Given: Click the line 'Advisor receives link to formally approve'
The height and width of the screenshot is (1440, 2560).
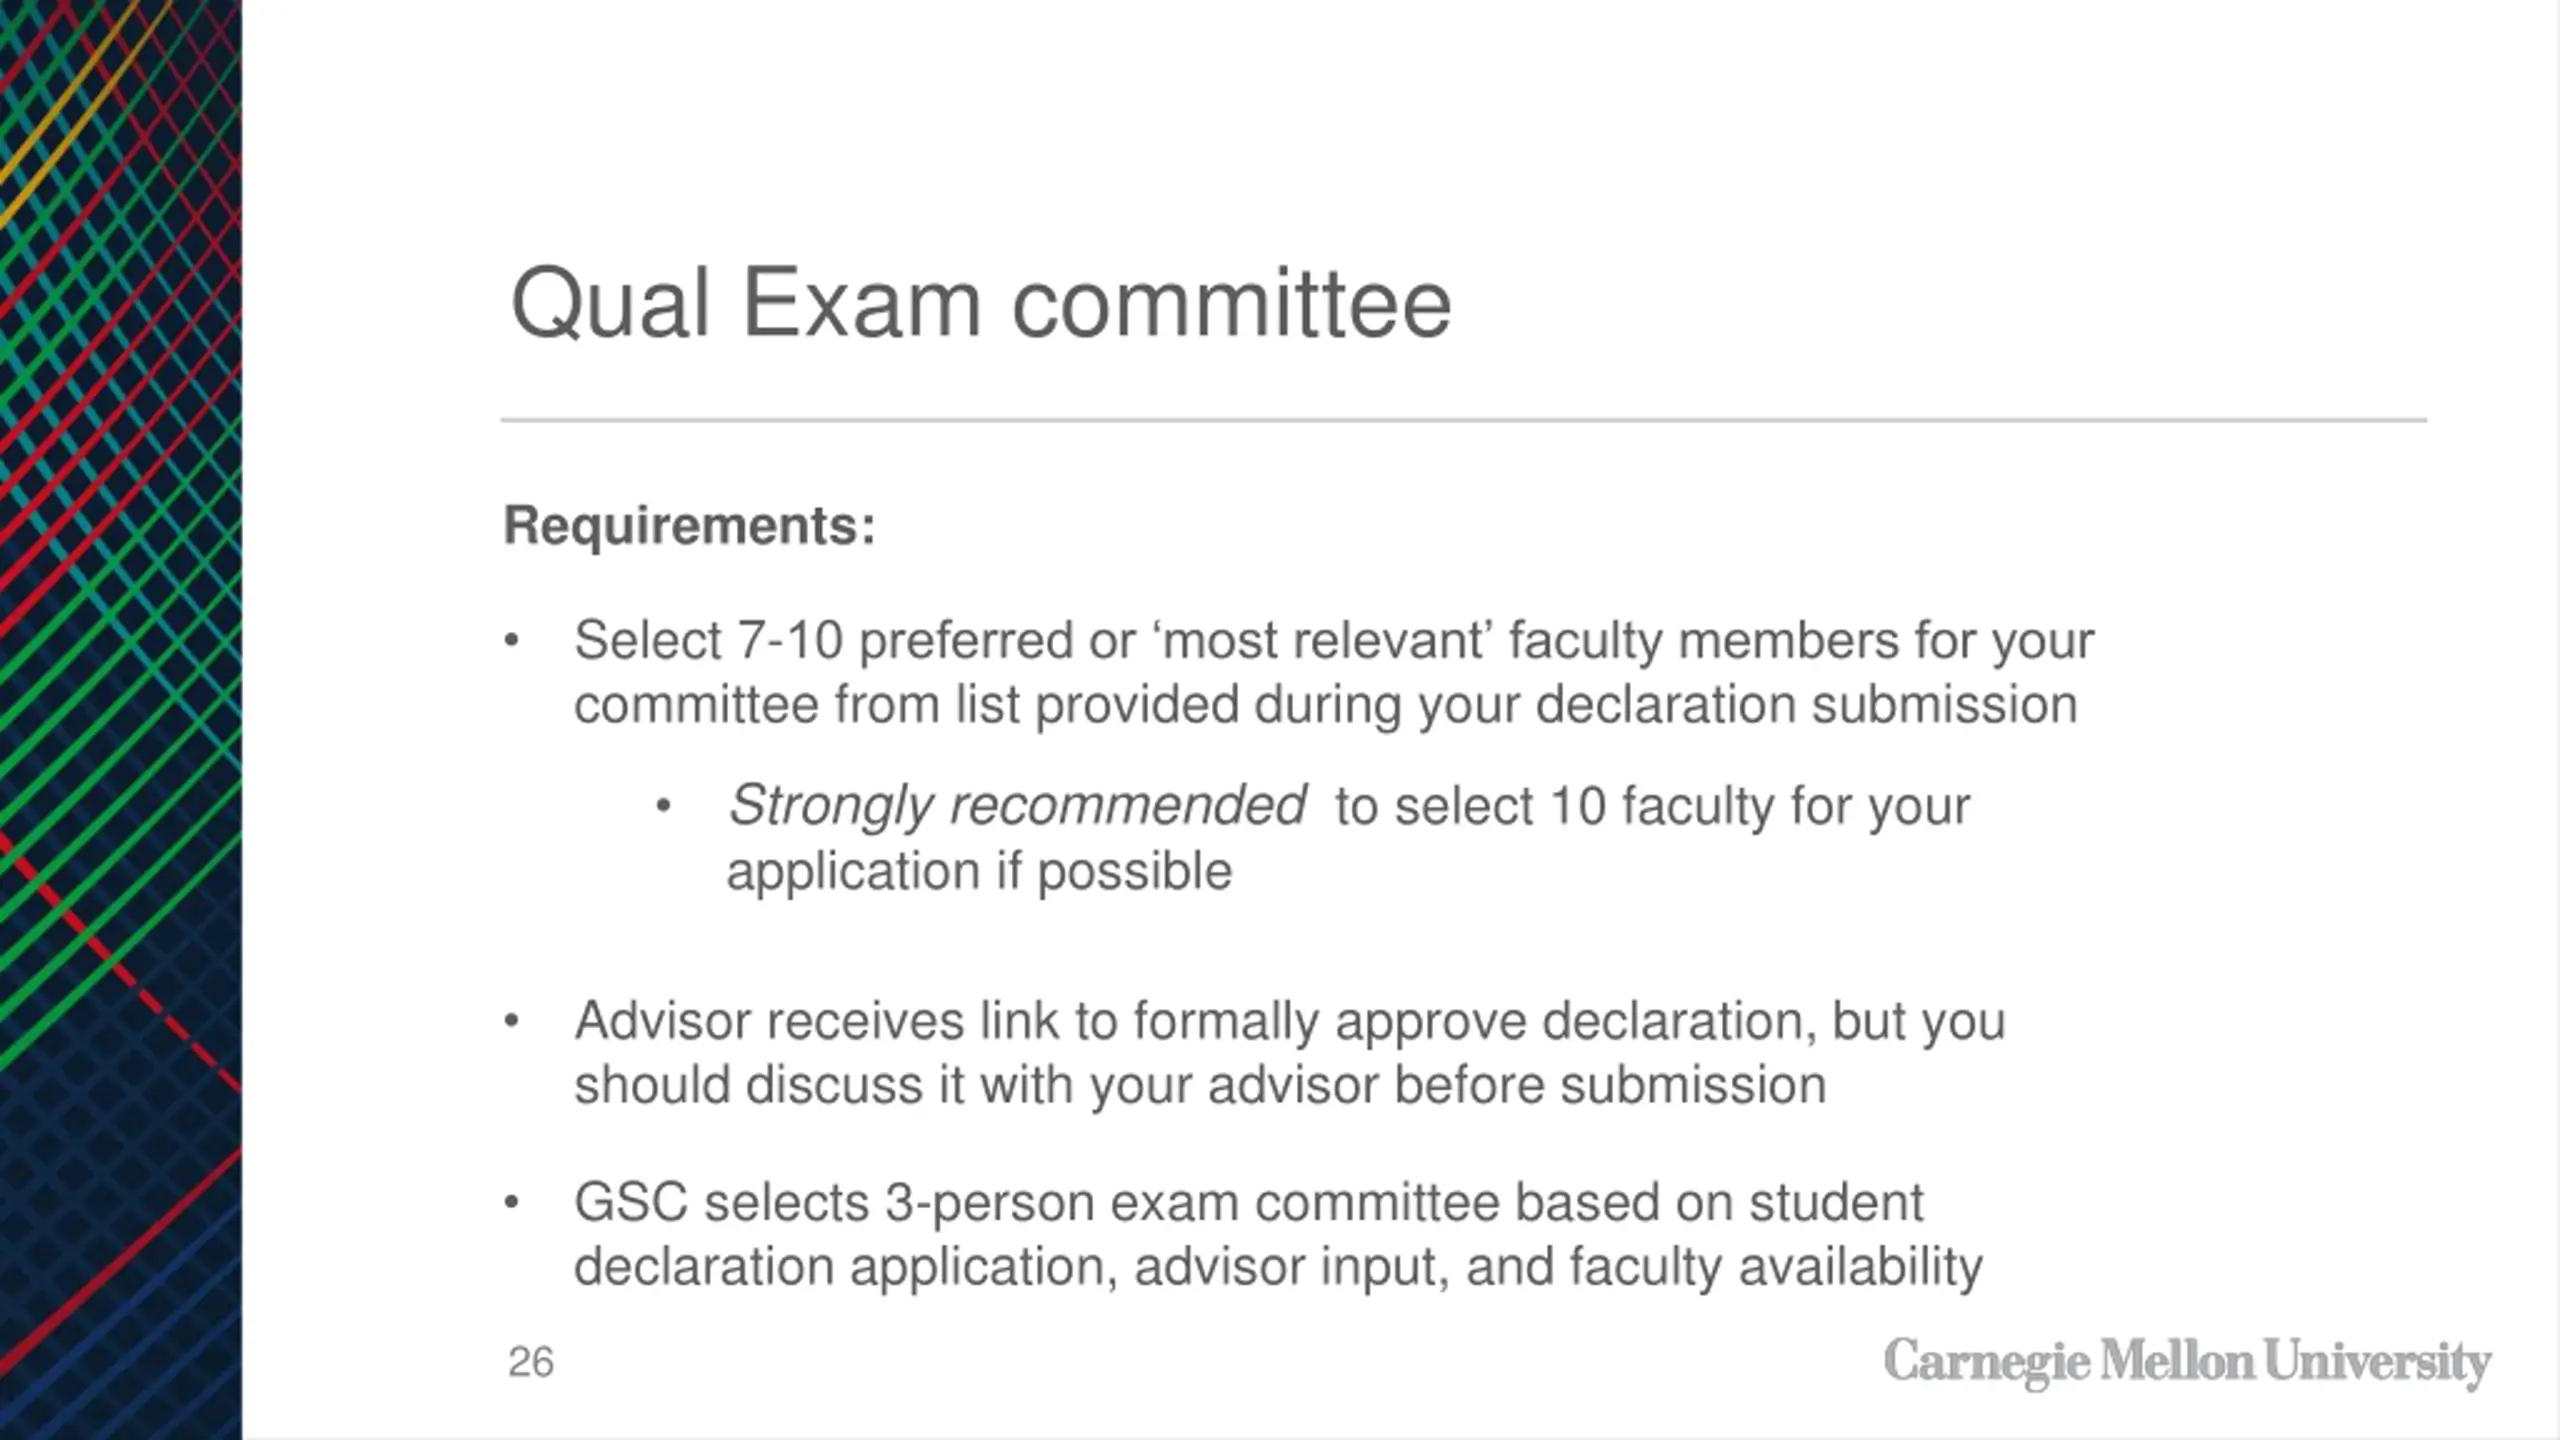Looking at the screenshot, I should pyautogui.click(x=1290, y=1022).
